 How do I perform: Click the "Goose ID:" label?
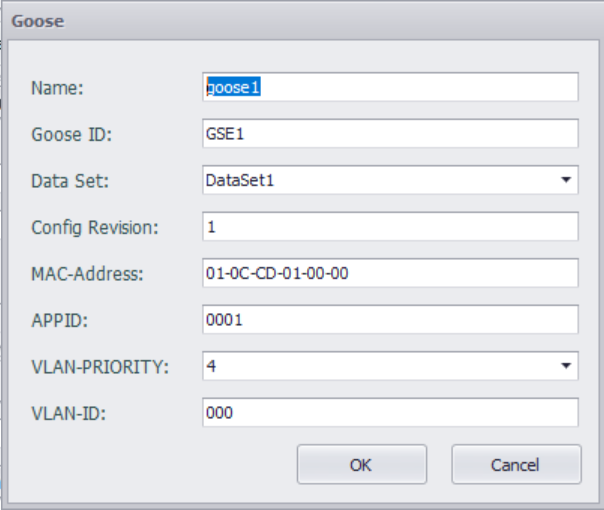72,135
